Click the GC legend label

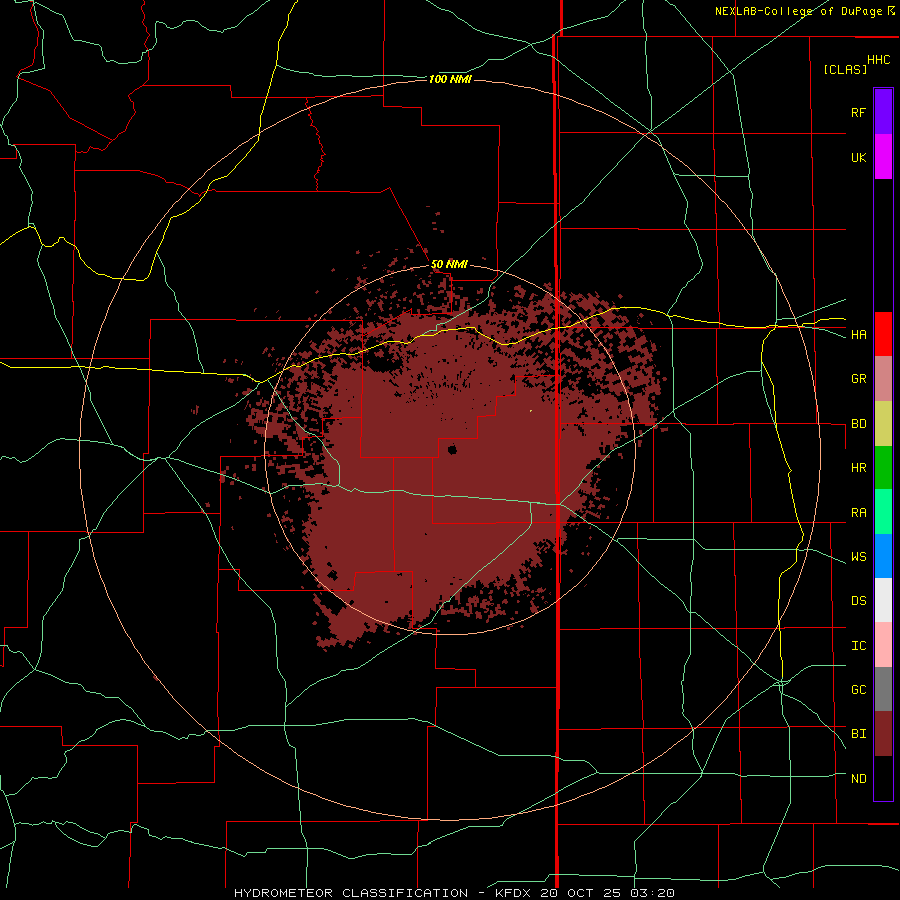click(858, 690)
